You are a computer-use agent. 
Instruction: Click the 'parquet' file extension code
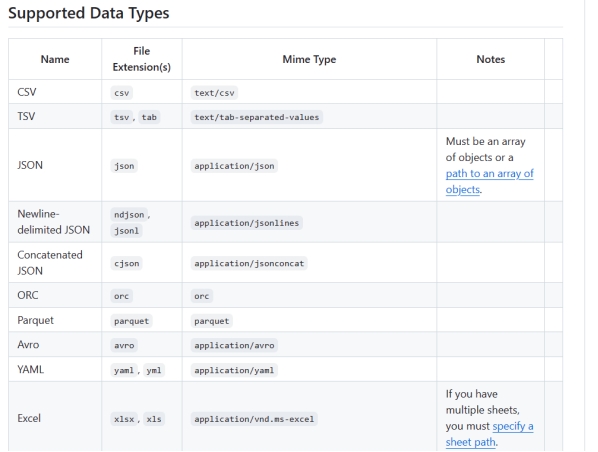tap(131, 321)
